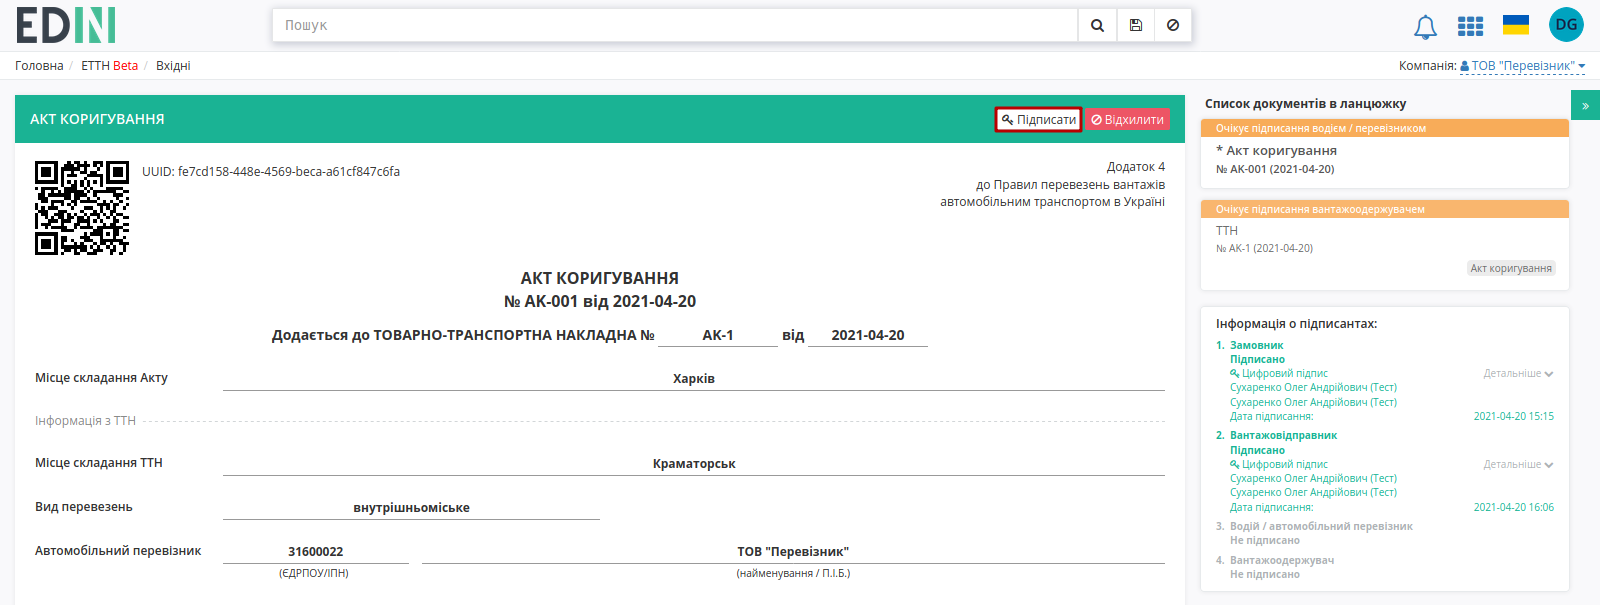Screen dimensions: 1600x605
Task: Click the clear search filter icon
Action: pyautogui.click(x=1173, y=25)
